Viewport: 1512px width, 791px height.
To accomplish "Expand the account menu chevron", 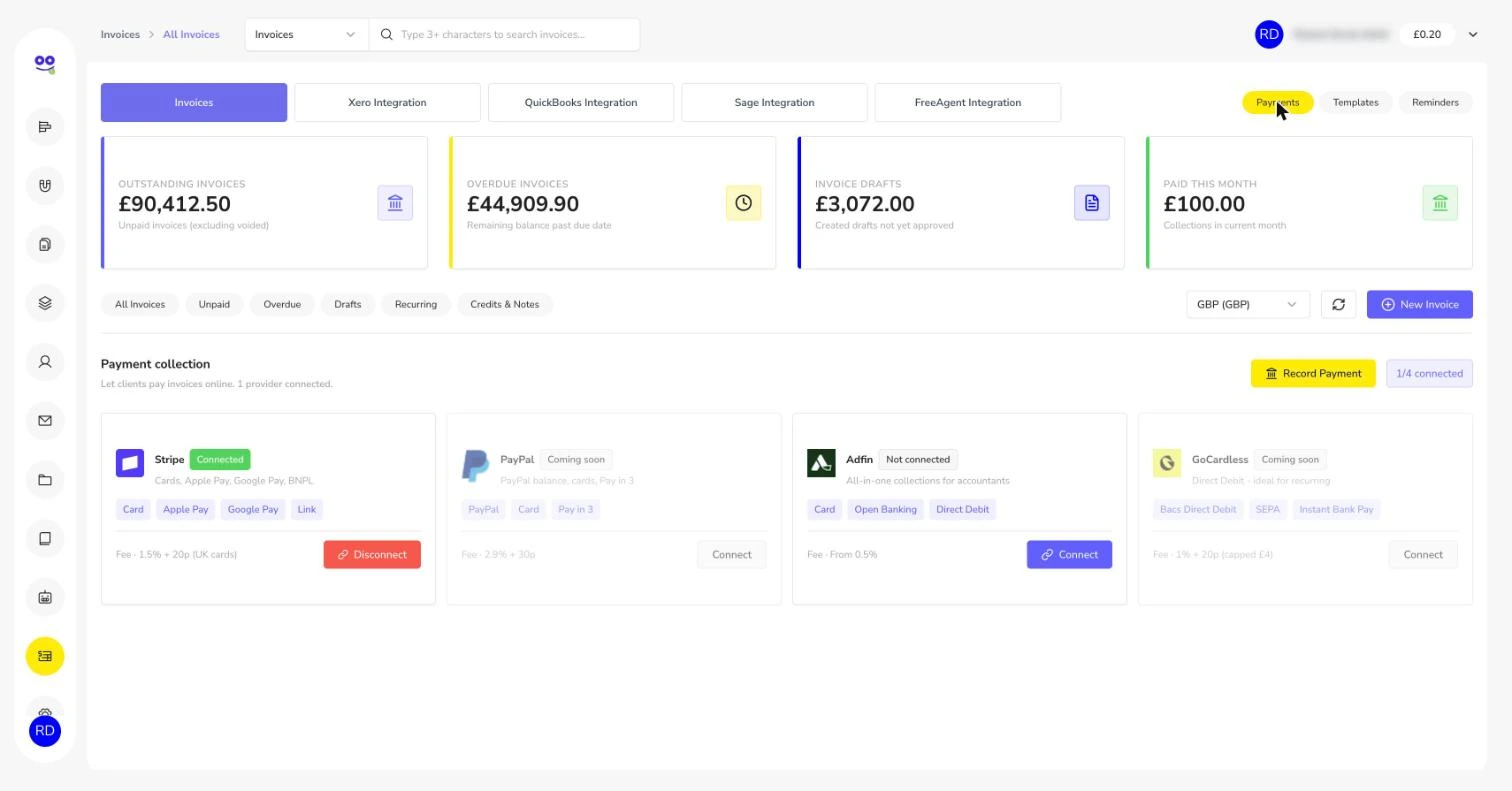I will tap(1473, 34).
